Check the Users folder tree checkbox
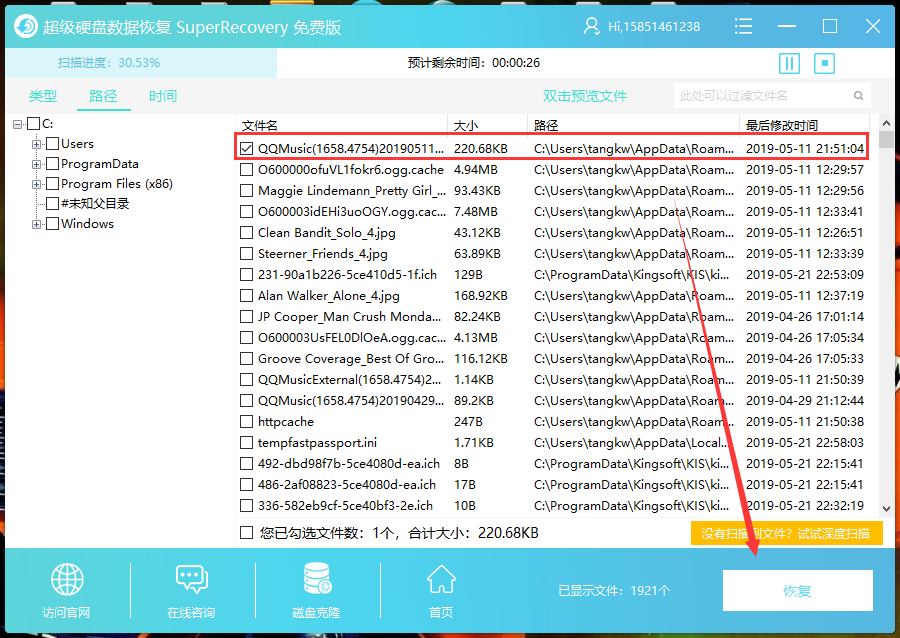Screen dimensions: 900x638 (x=53, y=143)
